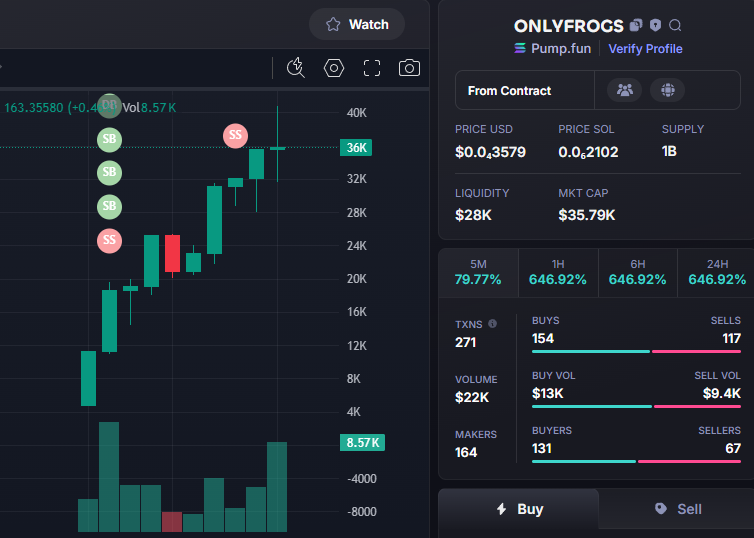The width and height of the screenshot is (754, 538).
Task: Click the red SS marker near 36K
Action: tap(235, 136)
